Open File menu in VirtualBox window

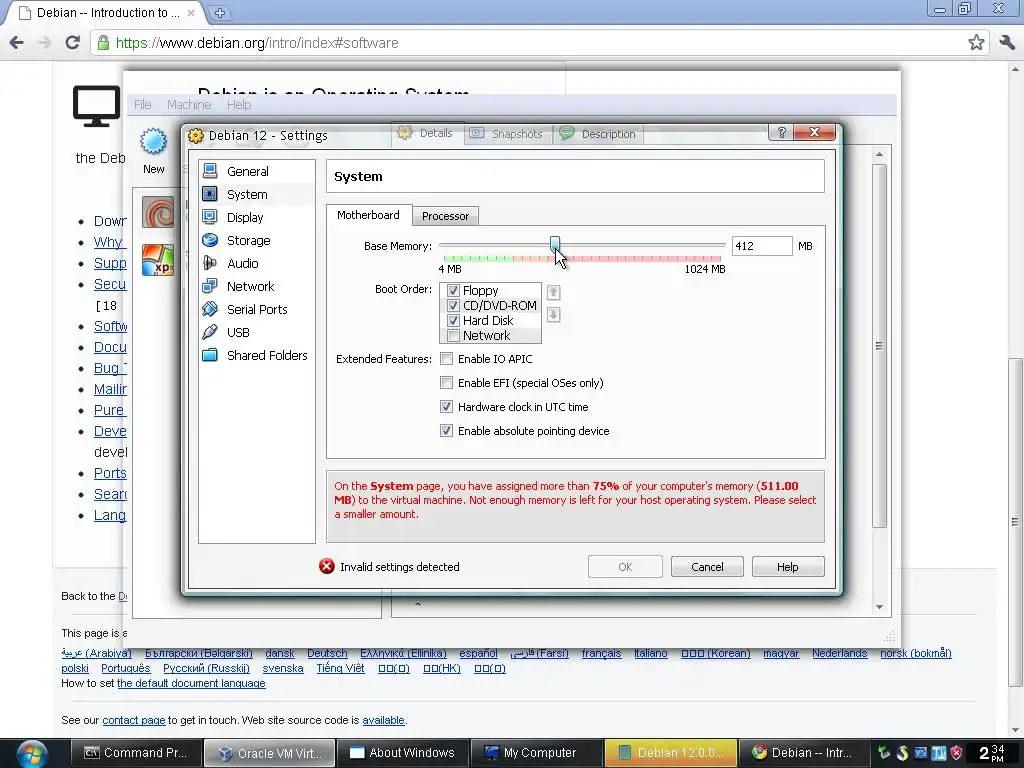[142, 104]
